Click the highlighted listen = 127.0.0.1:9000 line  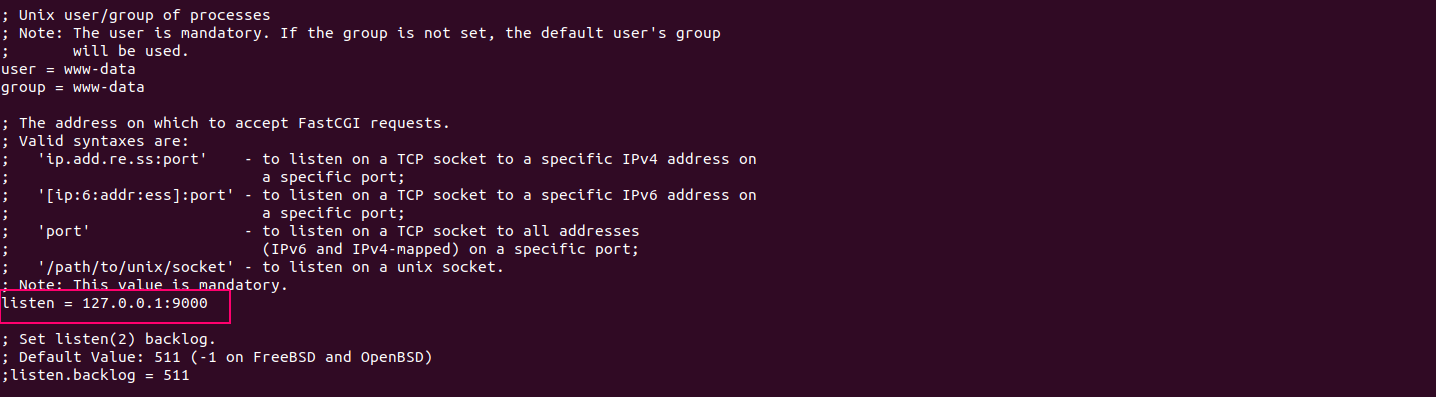pyautogui.click(x=105, y=303)
